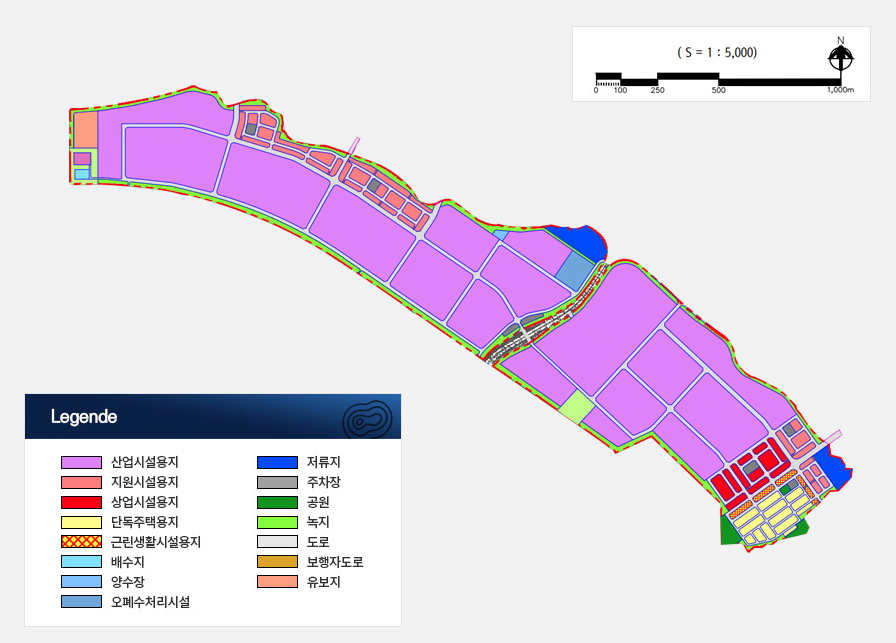Click the blue wastewater treatment parcel on map
Image resolution: width=896 pixels, height=643 pixels.
[575, 271]
